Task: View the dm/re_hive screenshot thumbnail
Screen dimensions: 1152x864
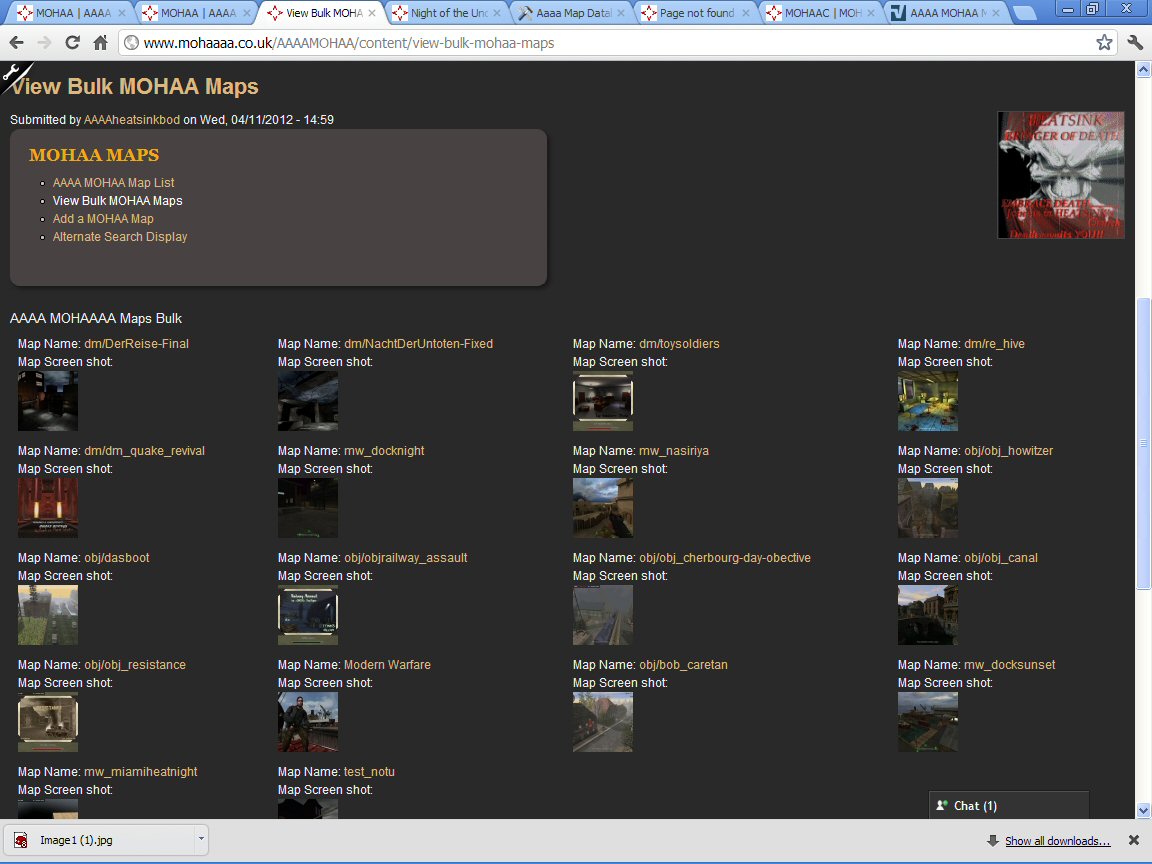Action: pyautogui.click(x=927, y=400)
